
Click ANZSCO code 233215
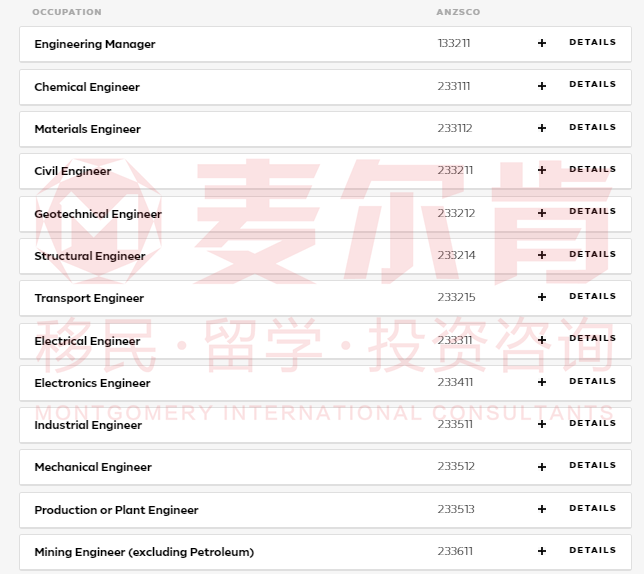point(456,297)
